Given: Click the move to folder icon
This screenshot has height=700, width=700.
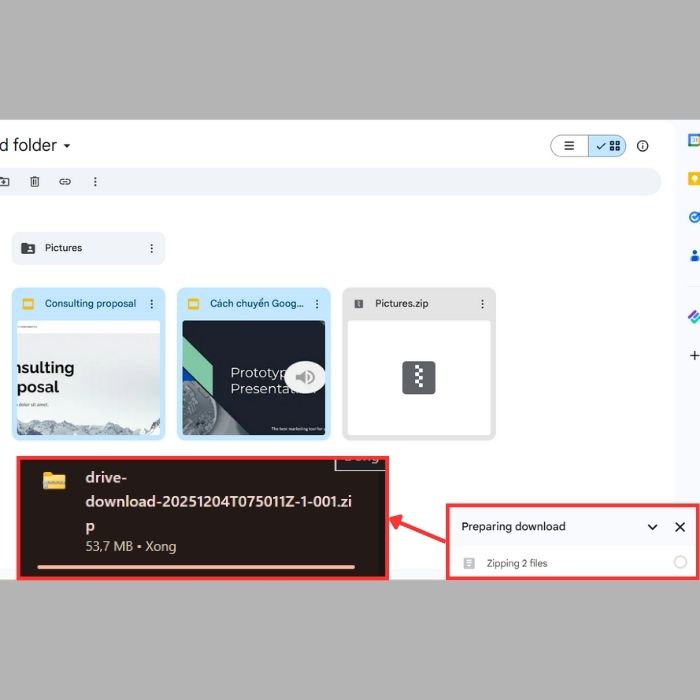Looking at the screenshot, I should (x=4, y=182).
